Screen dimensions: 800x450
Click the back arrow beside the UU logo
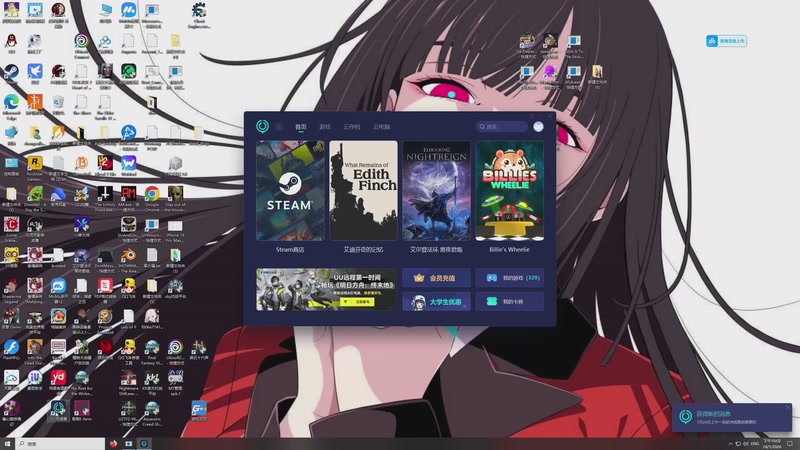pyautogui.click(x=279, y=127)
